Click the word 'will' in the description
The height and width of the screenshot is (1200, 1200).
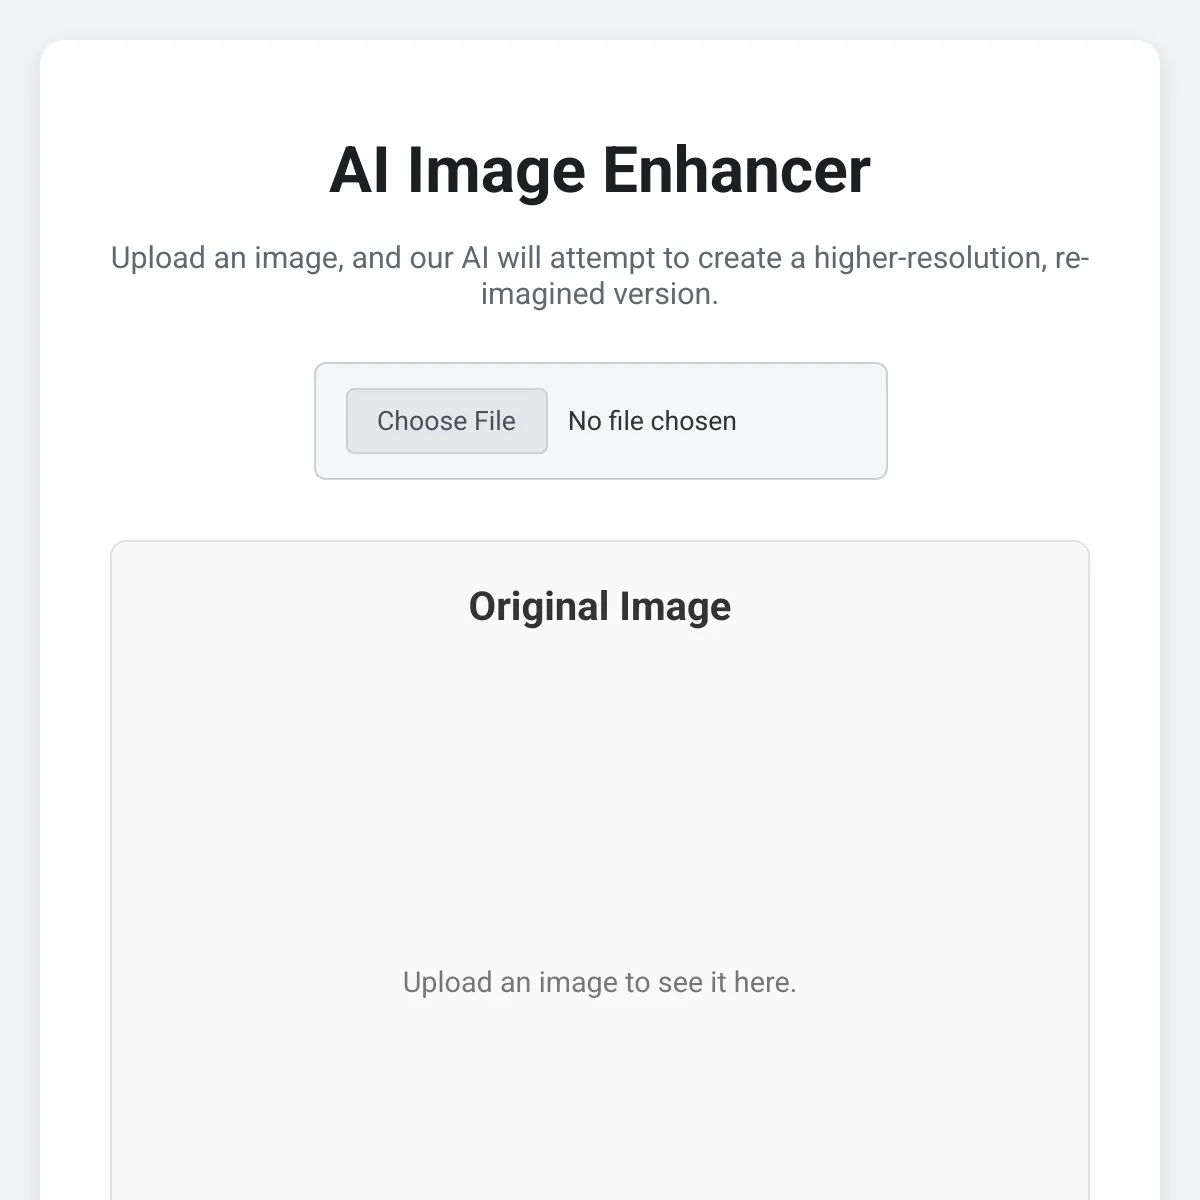point(519,258)
